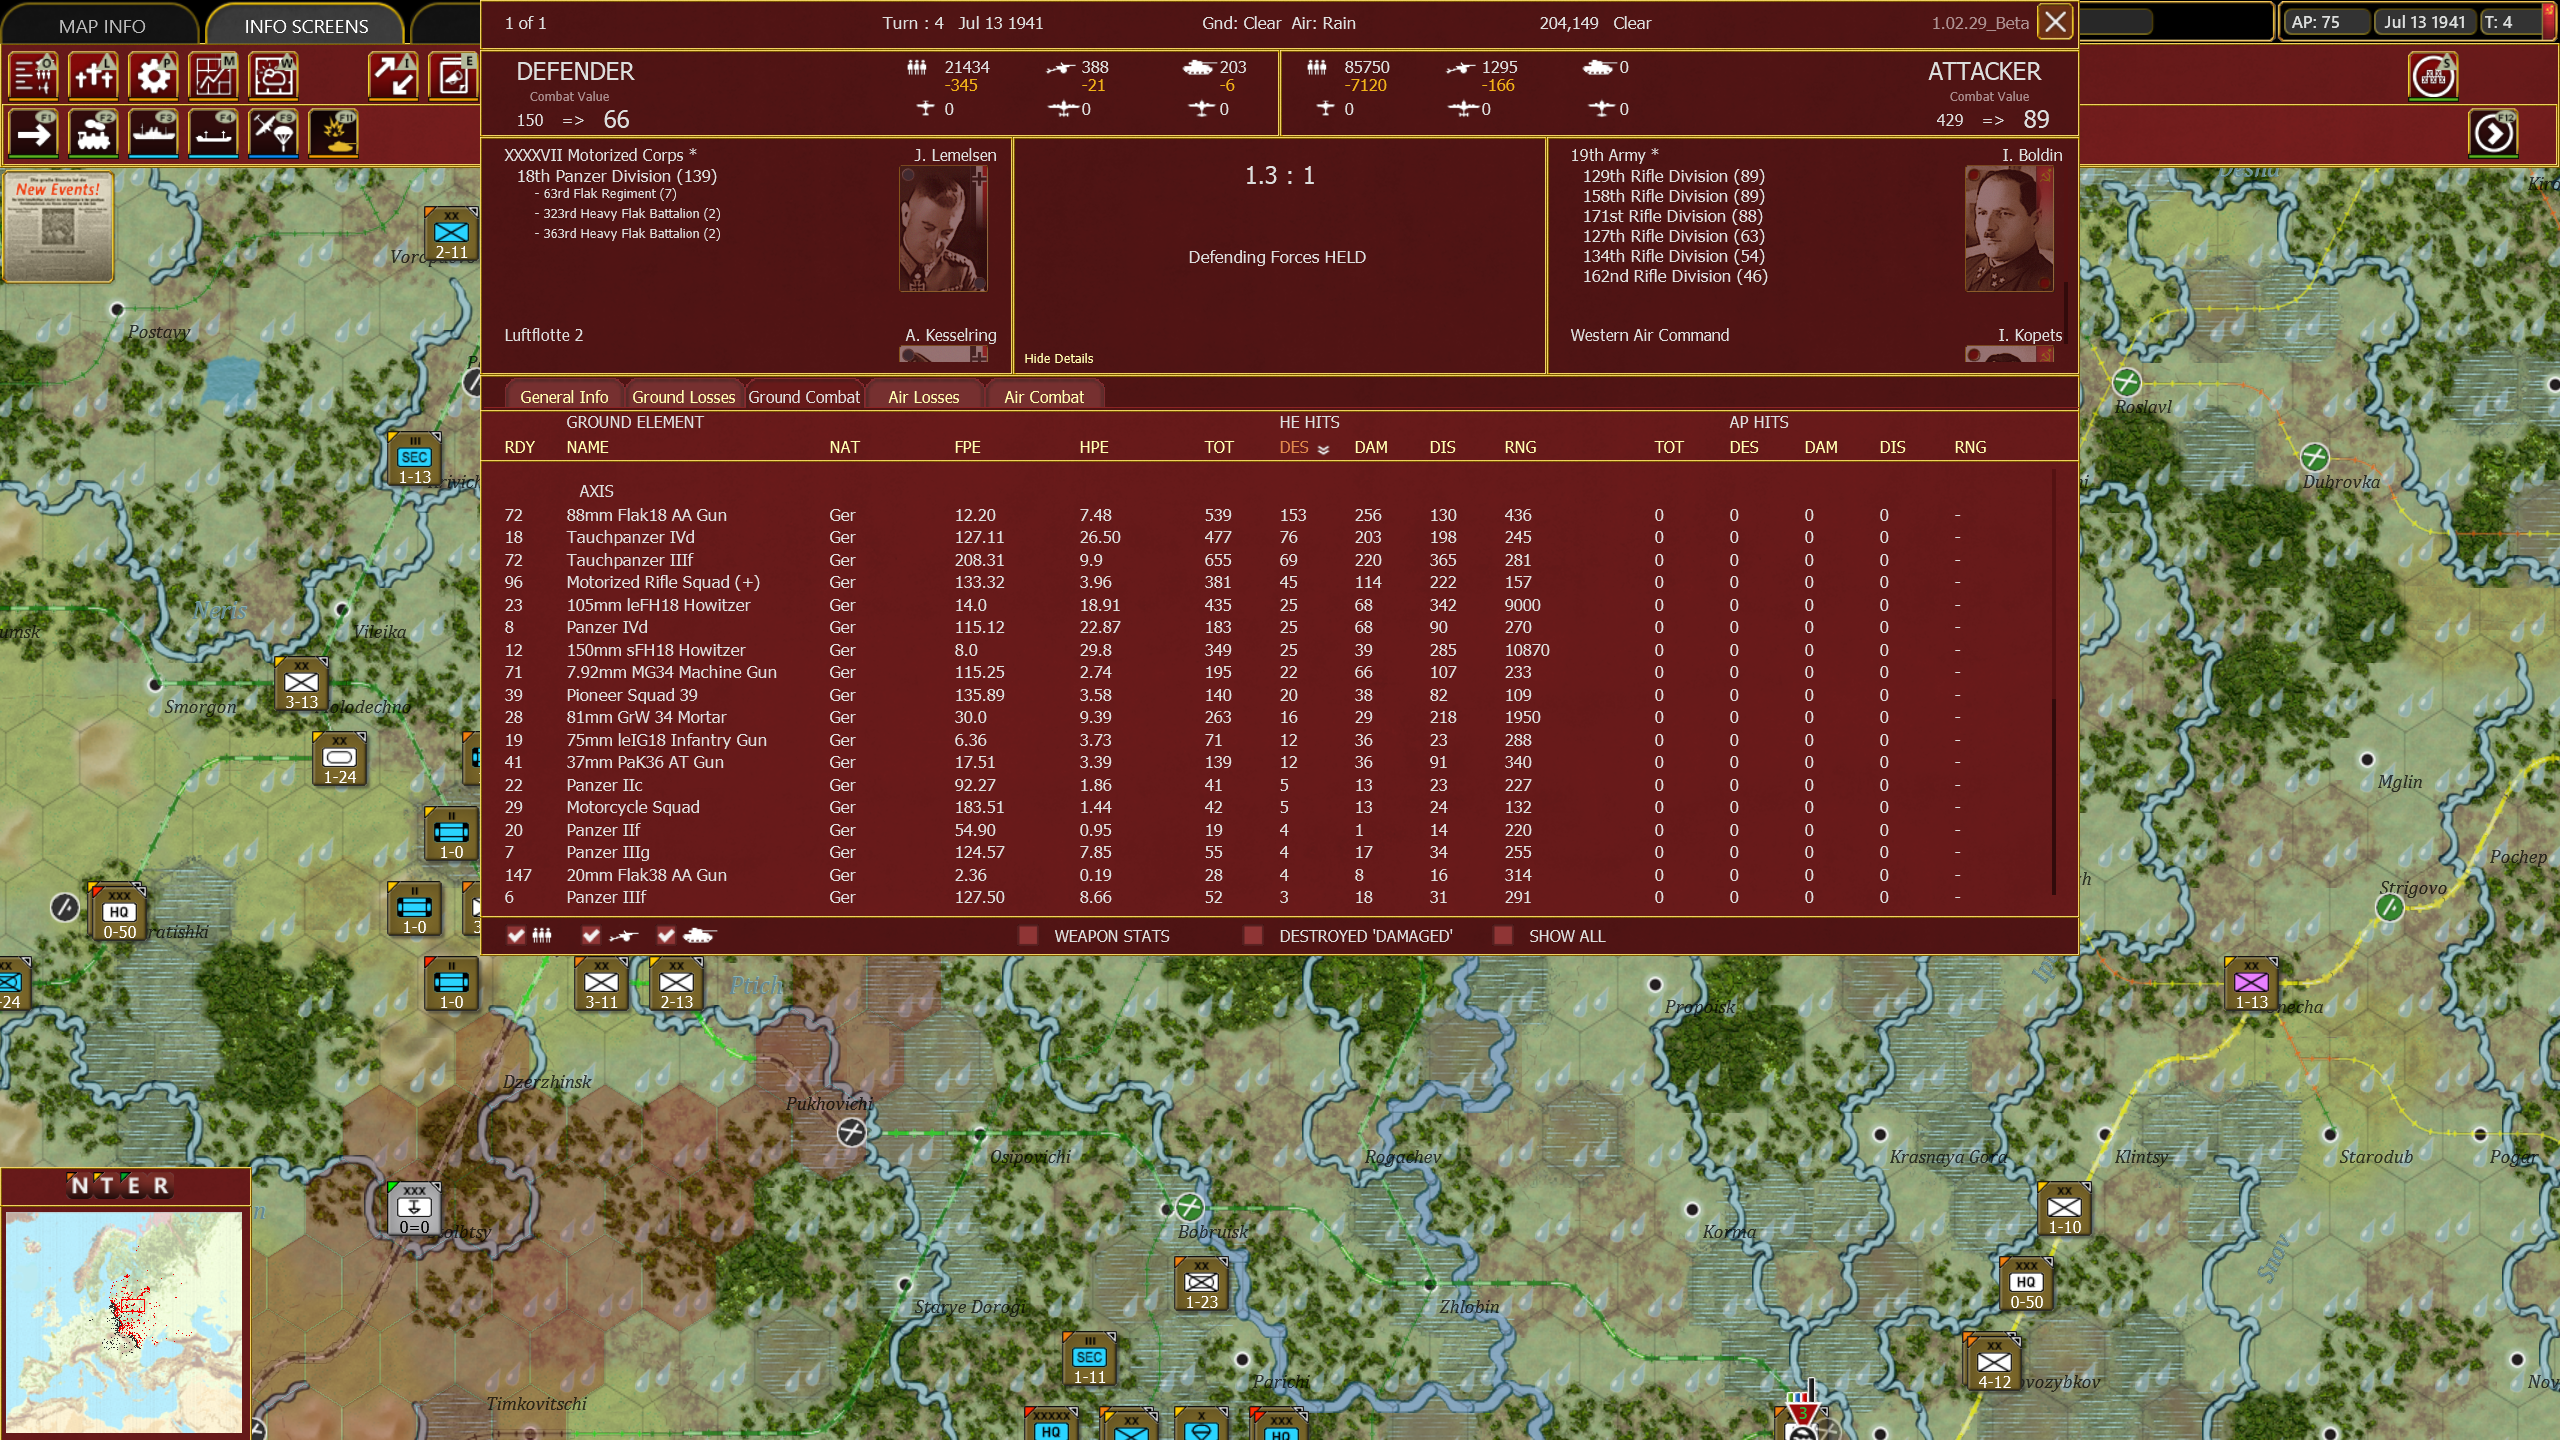Select the pink 1-13 unit counter
The width and height of the screenshot is (2560, 1440).
[2251, 985]
